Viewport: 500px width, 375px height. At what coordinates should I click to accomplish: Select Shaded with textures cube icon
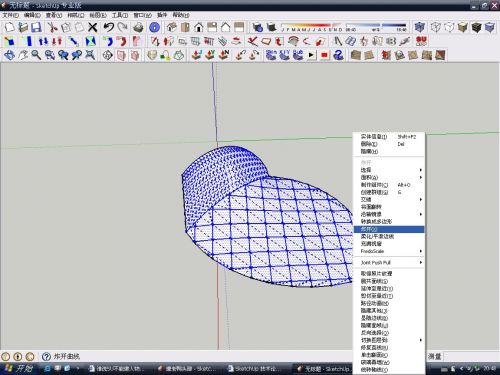coord(476,27)
